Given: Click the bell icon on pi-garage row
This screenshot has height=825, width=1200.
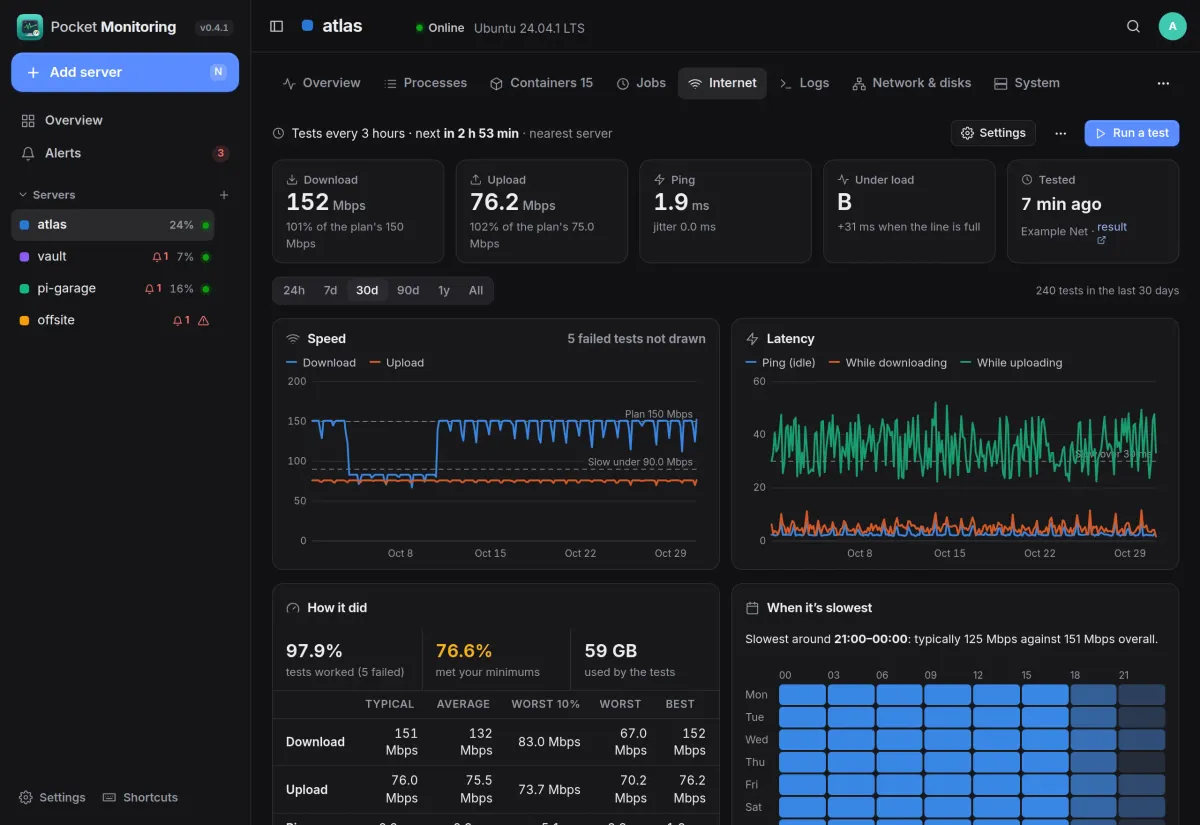Looking at the screenshot, I should (x=149, y=289).
